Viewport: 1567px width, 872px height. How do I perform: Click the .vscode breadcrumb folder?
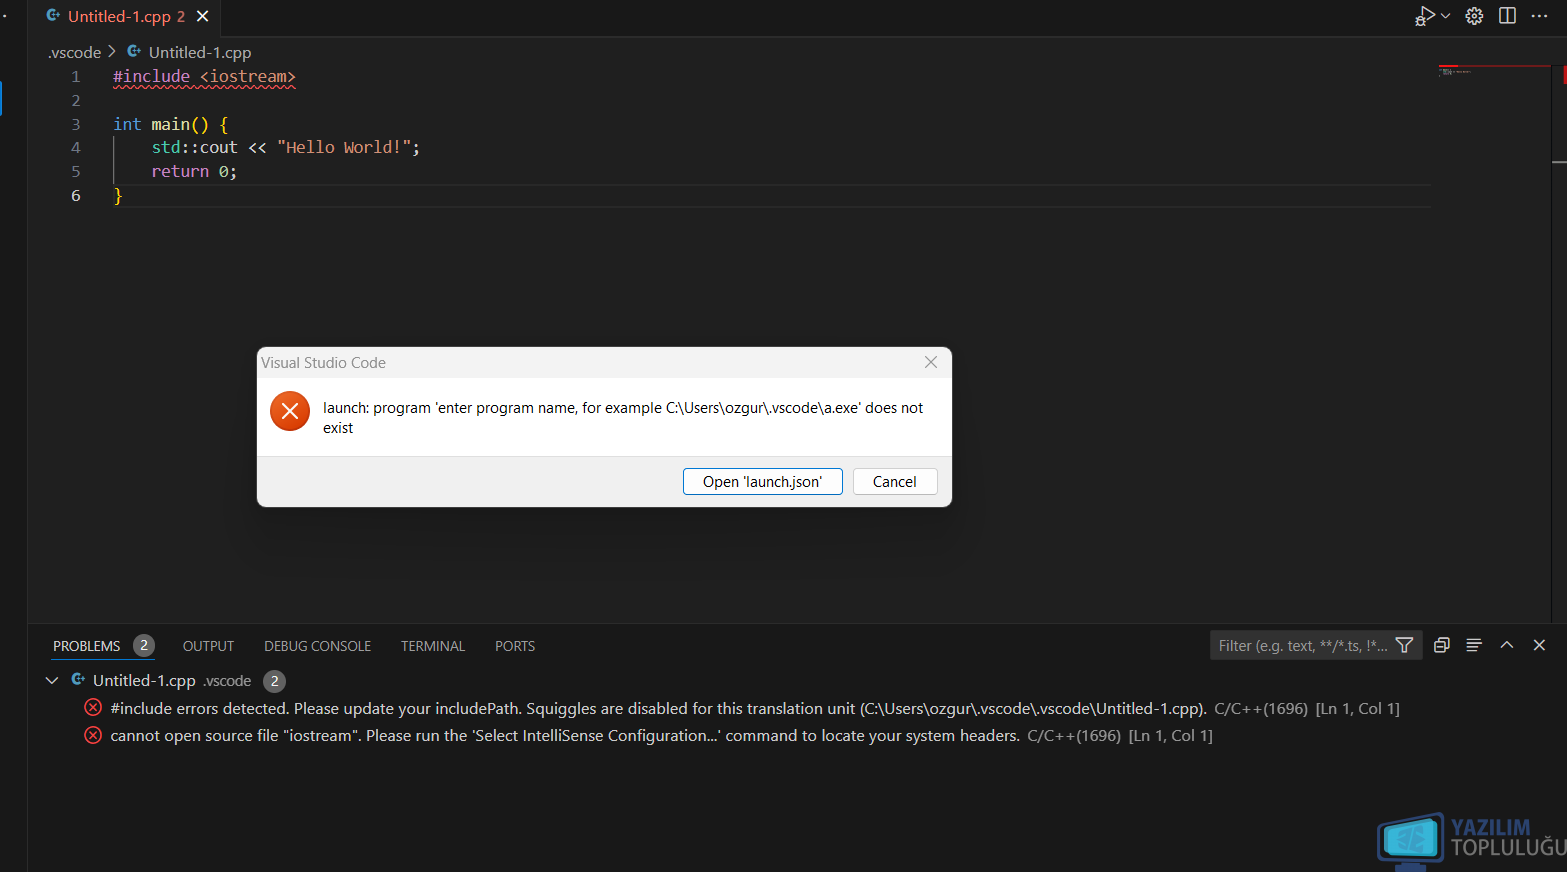pyautogui.click(x=75, y=52)
